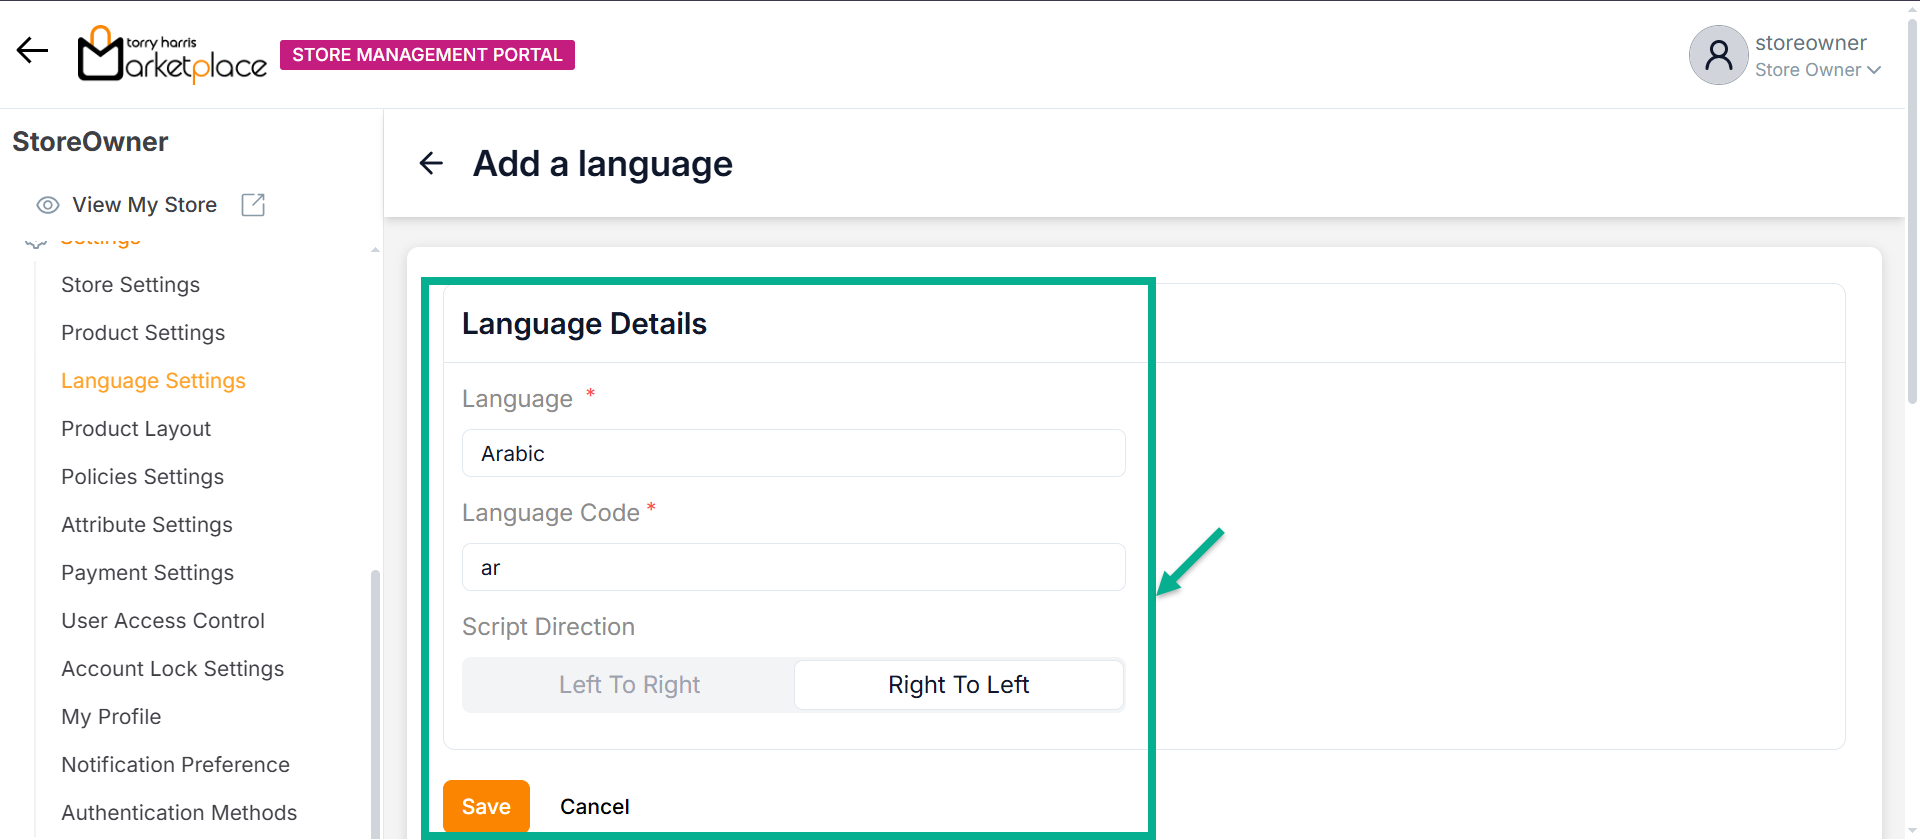This screenshot has width=1920, height=840.
Task: Go to Product Settings menu item
Action: click(x=143, y=333)
